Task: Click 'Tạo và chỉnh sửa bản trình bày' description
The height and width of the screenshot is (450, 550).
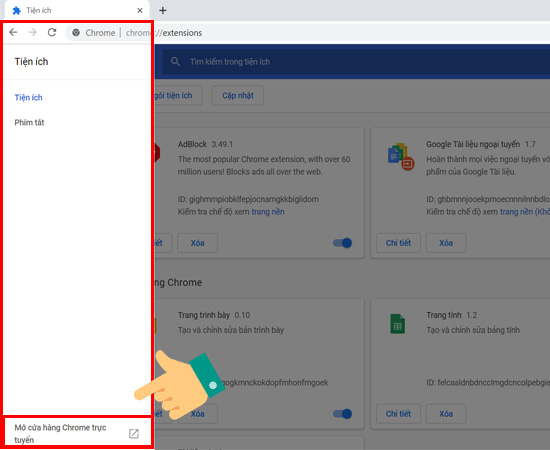Action: pos(231,330)
